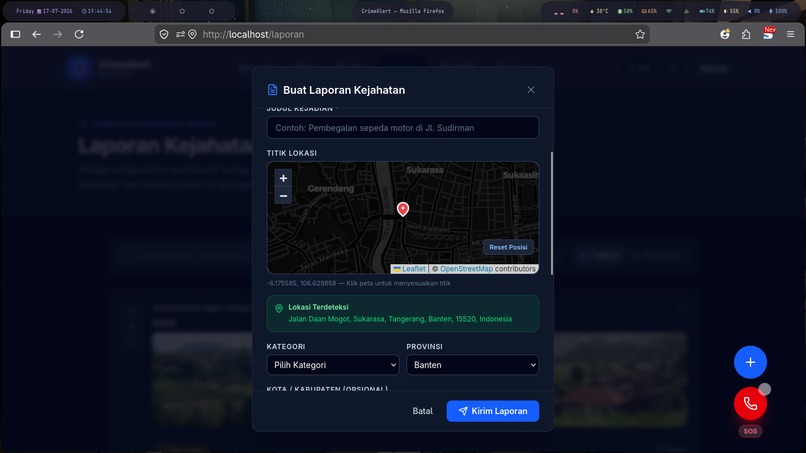Open the Provinsi dropdown showing Banten
Viewport: 806px width, 453px height.
472,365
